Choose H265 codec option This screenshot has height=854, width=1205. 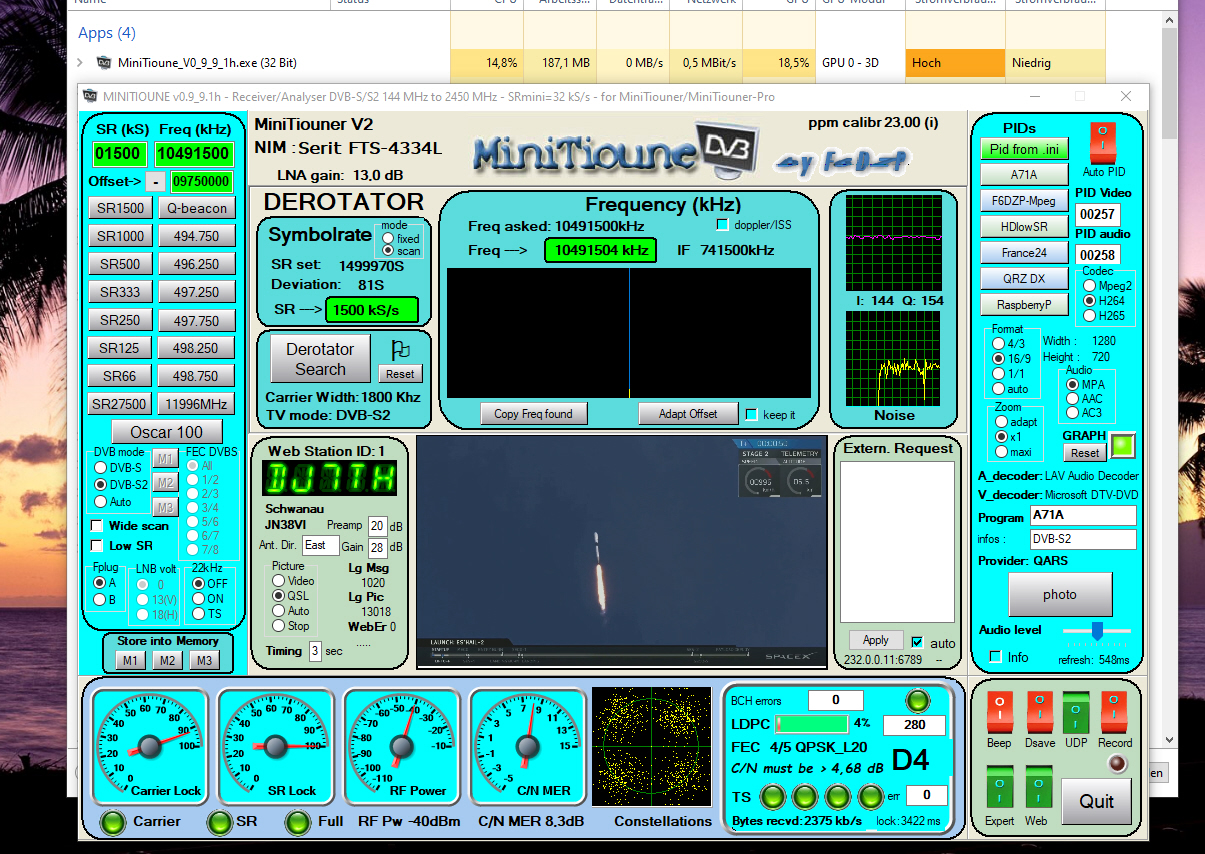coord(1089,316)
